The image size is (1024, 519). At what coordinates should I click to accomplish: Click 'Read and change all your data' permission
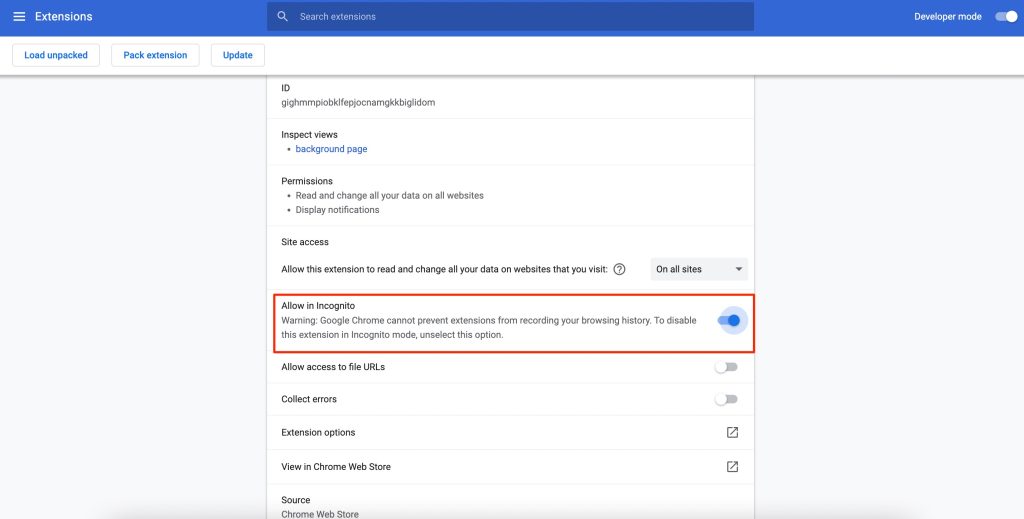[x=389, y=195]
